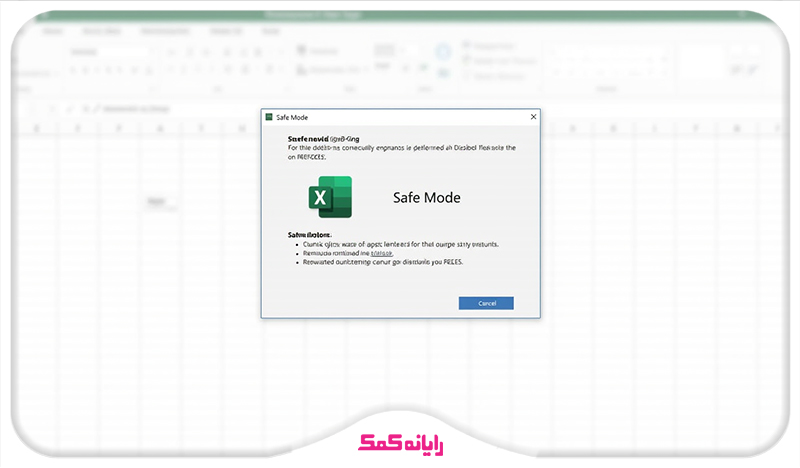Click the Cancel button in the dialog
800x468 pixels.
pos(486,303)
